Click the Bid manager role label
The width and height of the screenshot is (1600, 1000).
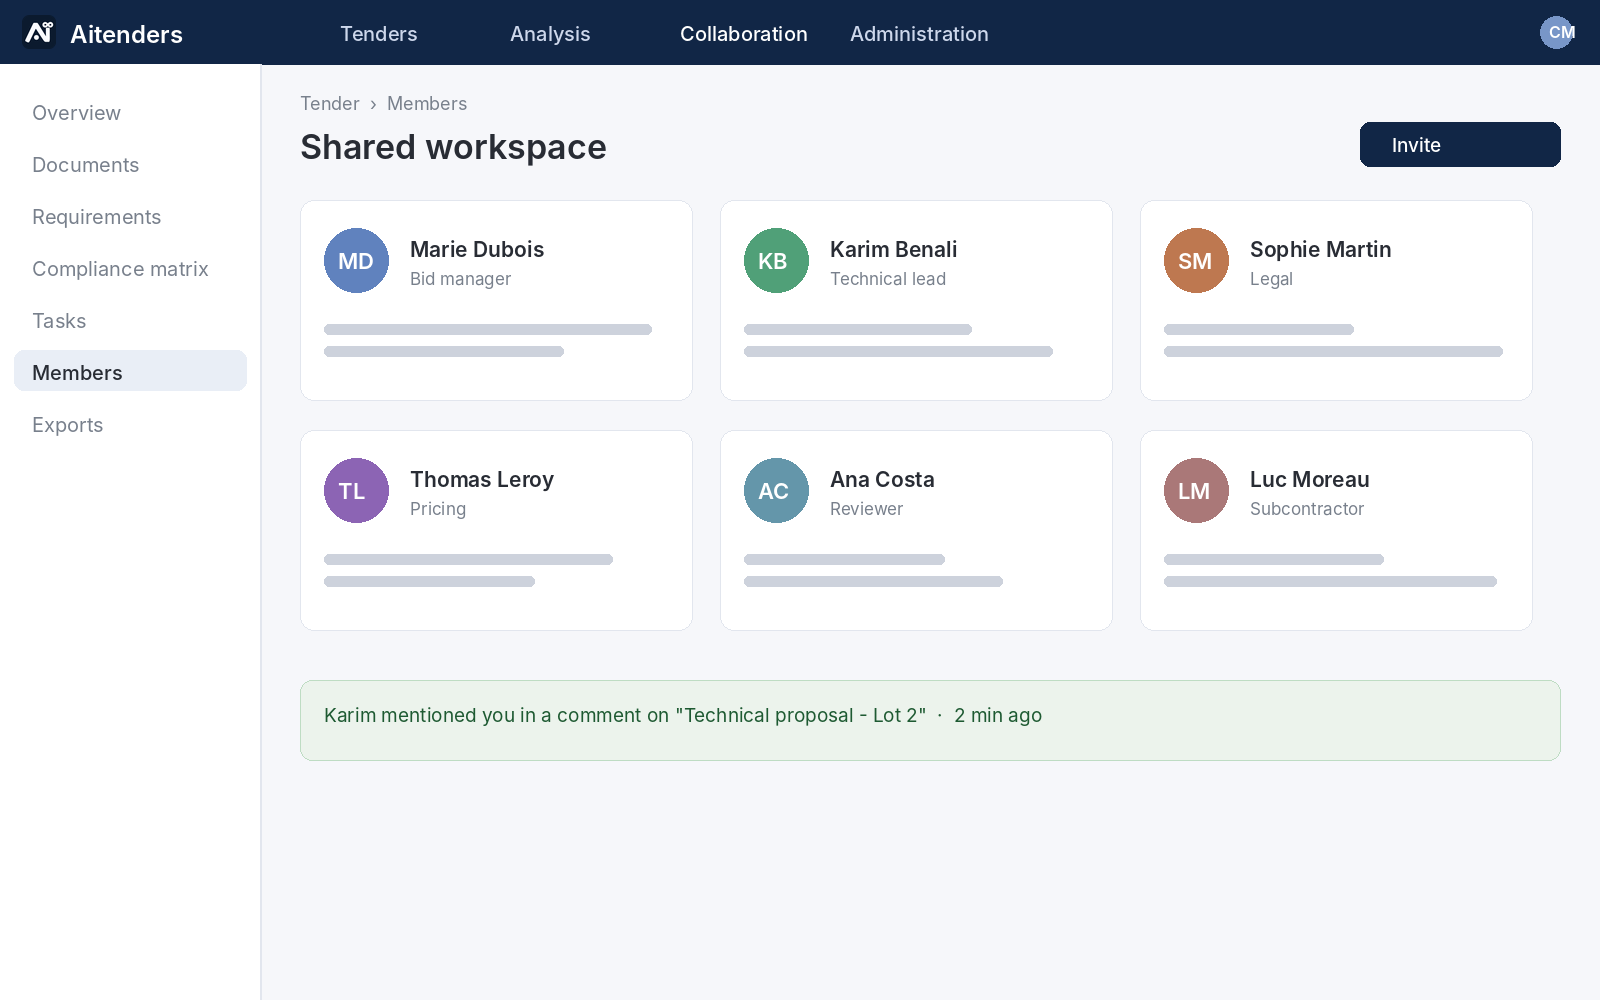tap(460, 279)
